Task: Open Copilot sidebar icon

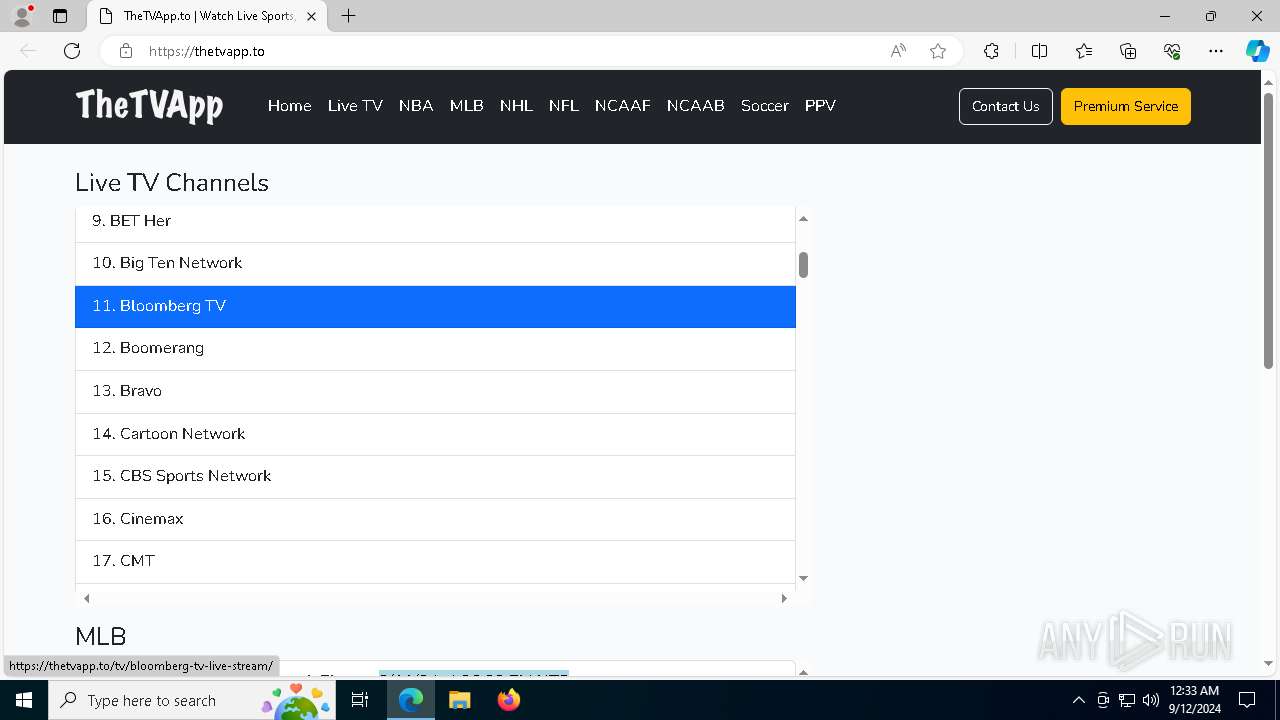Action: click(1257, 51)
